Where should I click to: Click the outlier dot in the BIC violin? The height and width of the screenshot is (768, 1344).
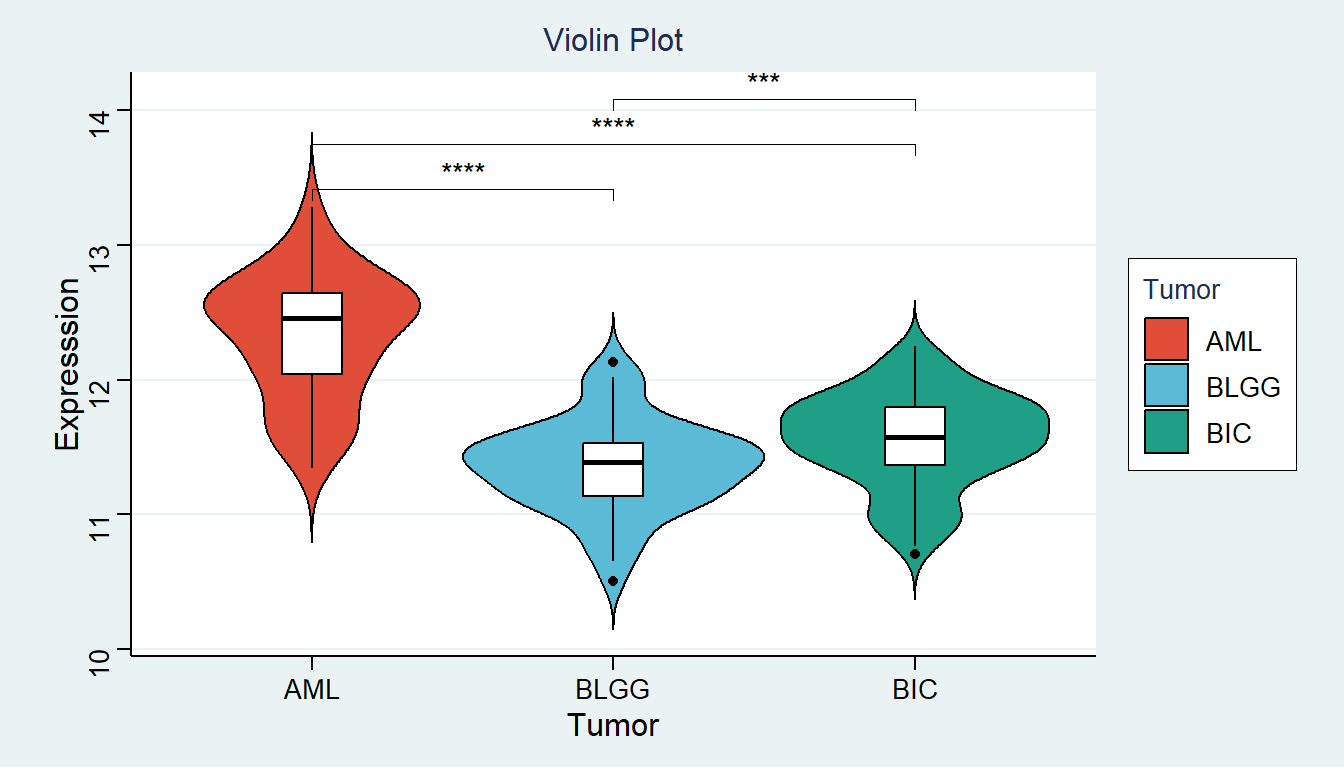tap(915, 554)
